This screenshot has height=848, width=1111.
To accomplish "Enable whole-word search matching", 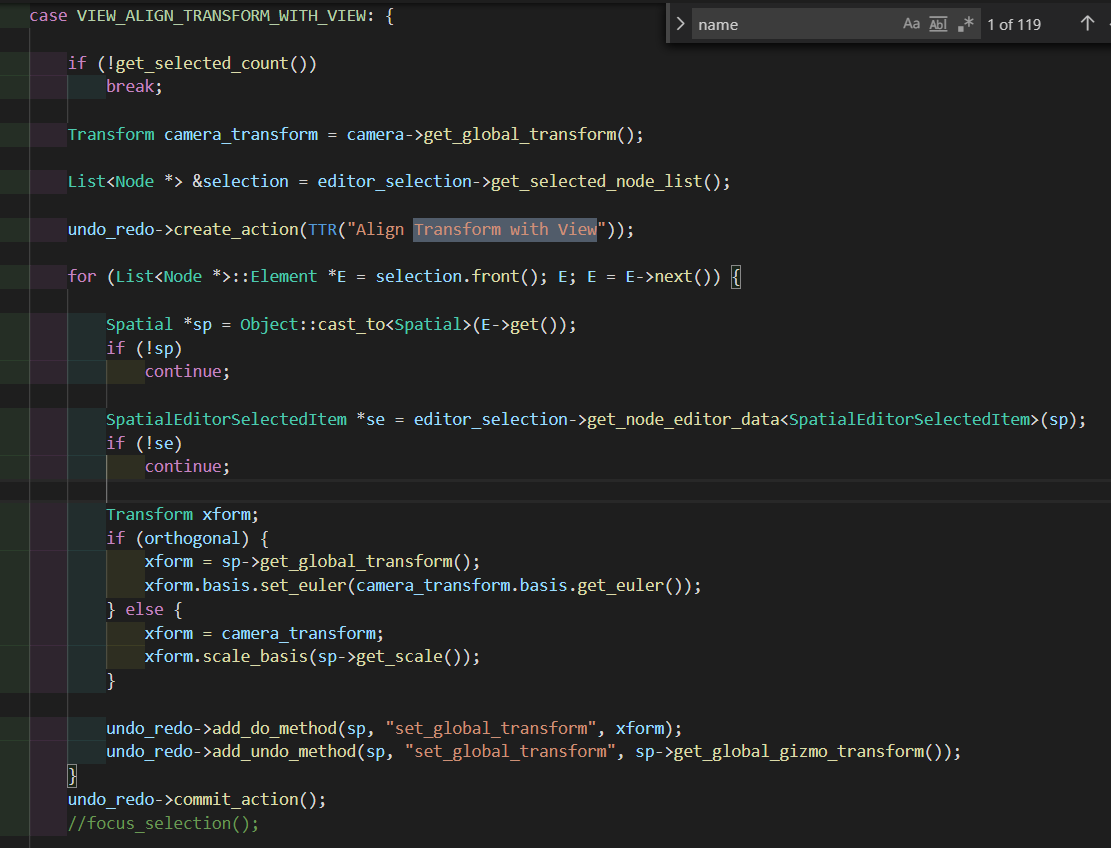I will [936, 23].
